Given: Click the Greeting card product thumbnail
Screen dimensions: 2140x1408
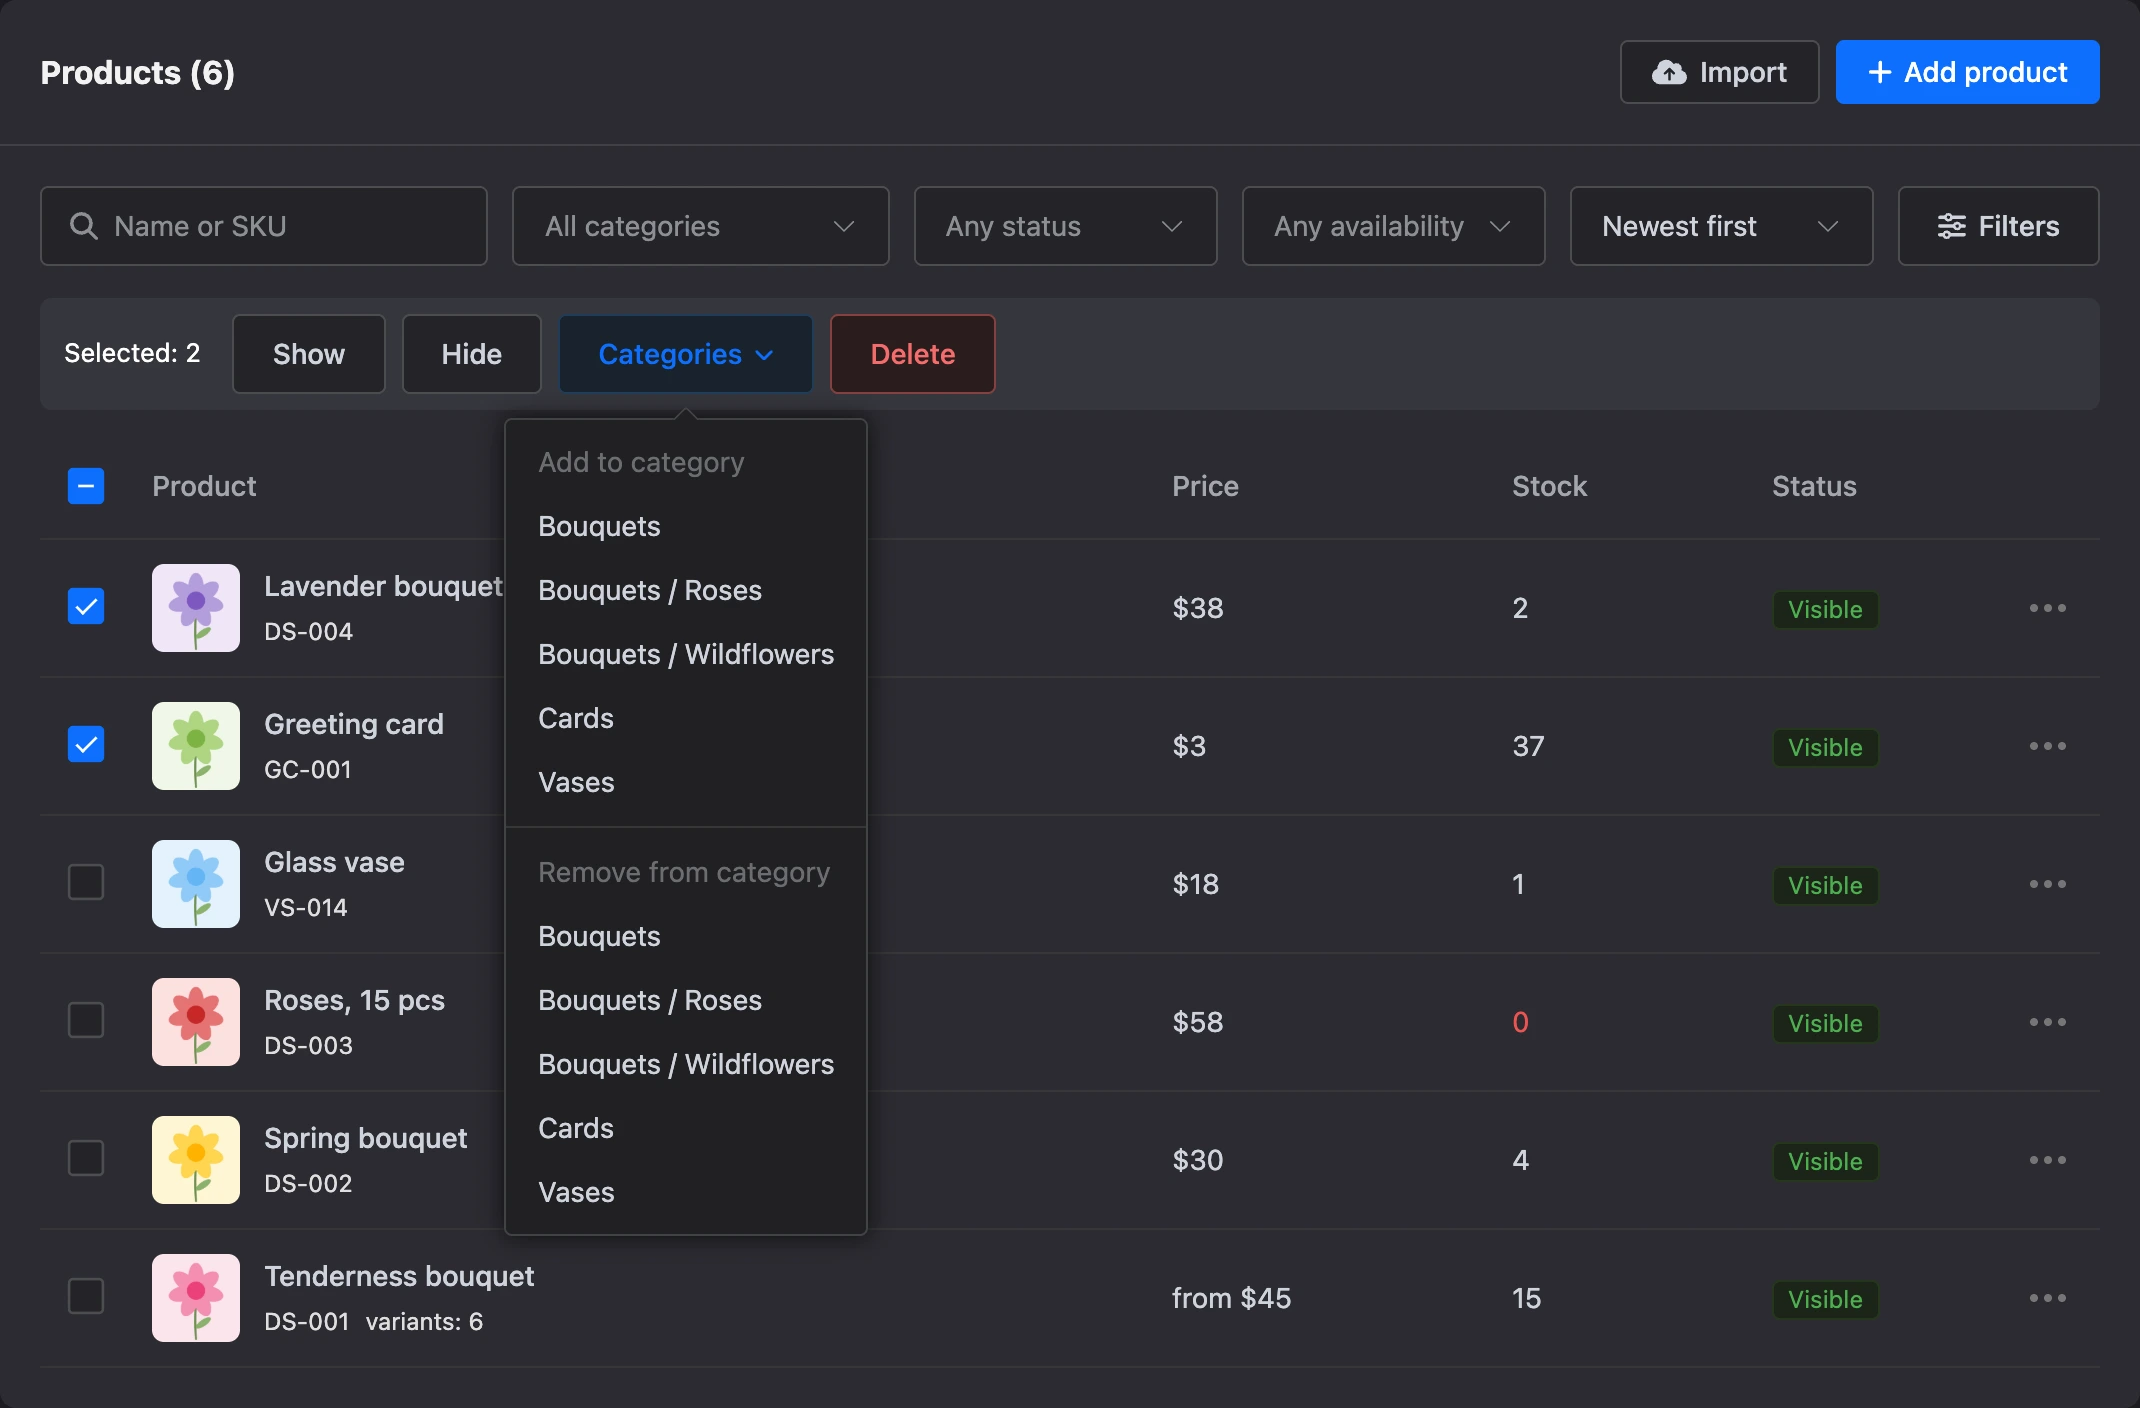Looking at the screenshot, I should click(196, 746).
